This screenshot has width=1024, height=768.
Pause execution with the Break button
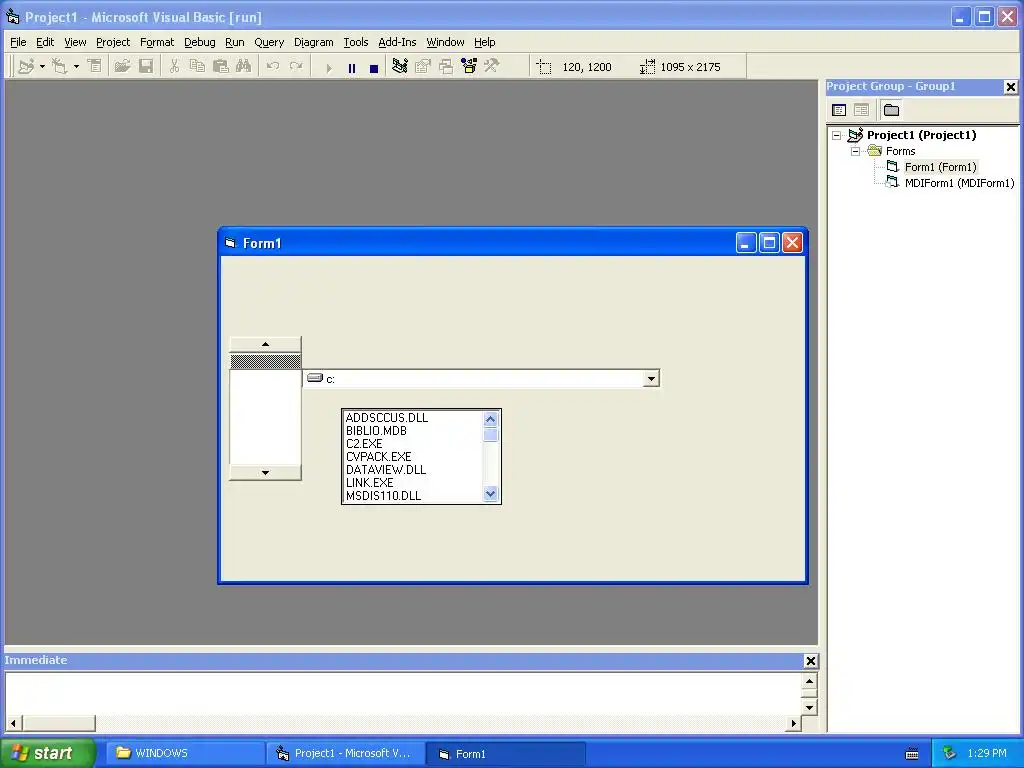[x=352, y=67]
